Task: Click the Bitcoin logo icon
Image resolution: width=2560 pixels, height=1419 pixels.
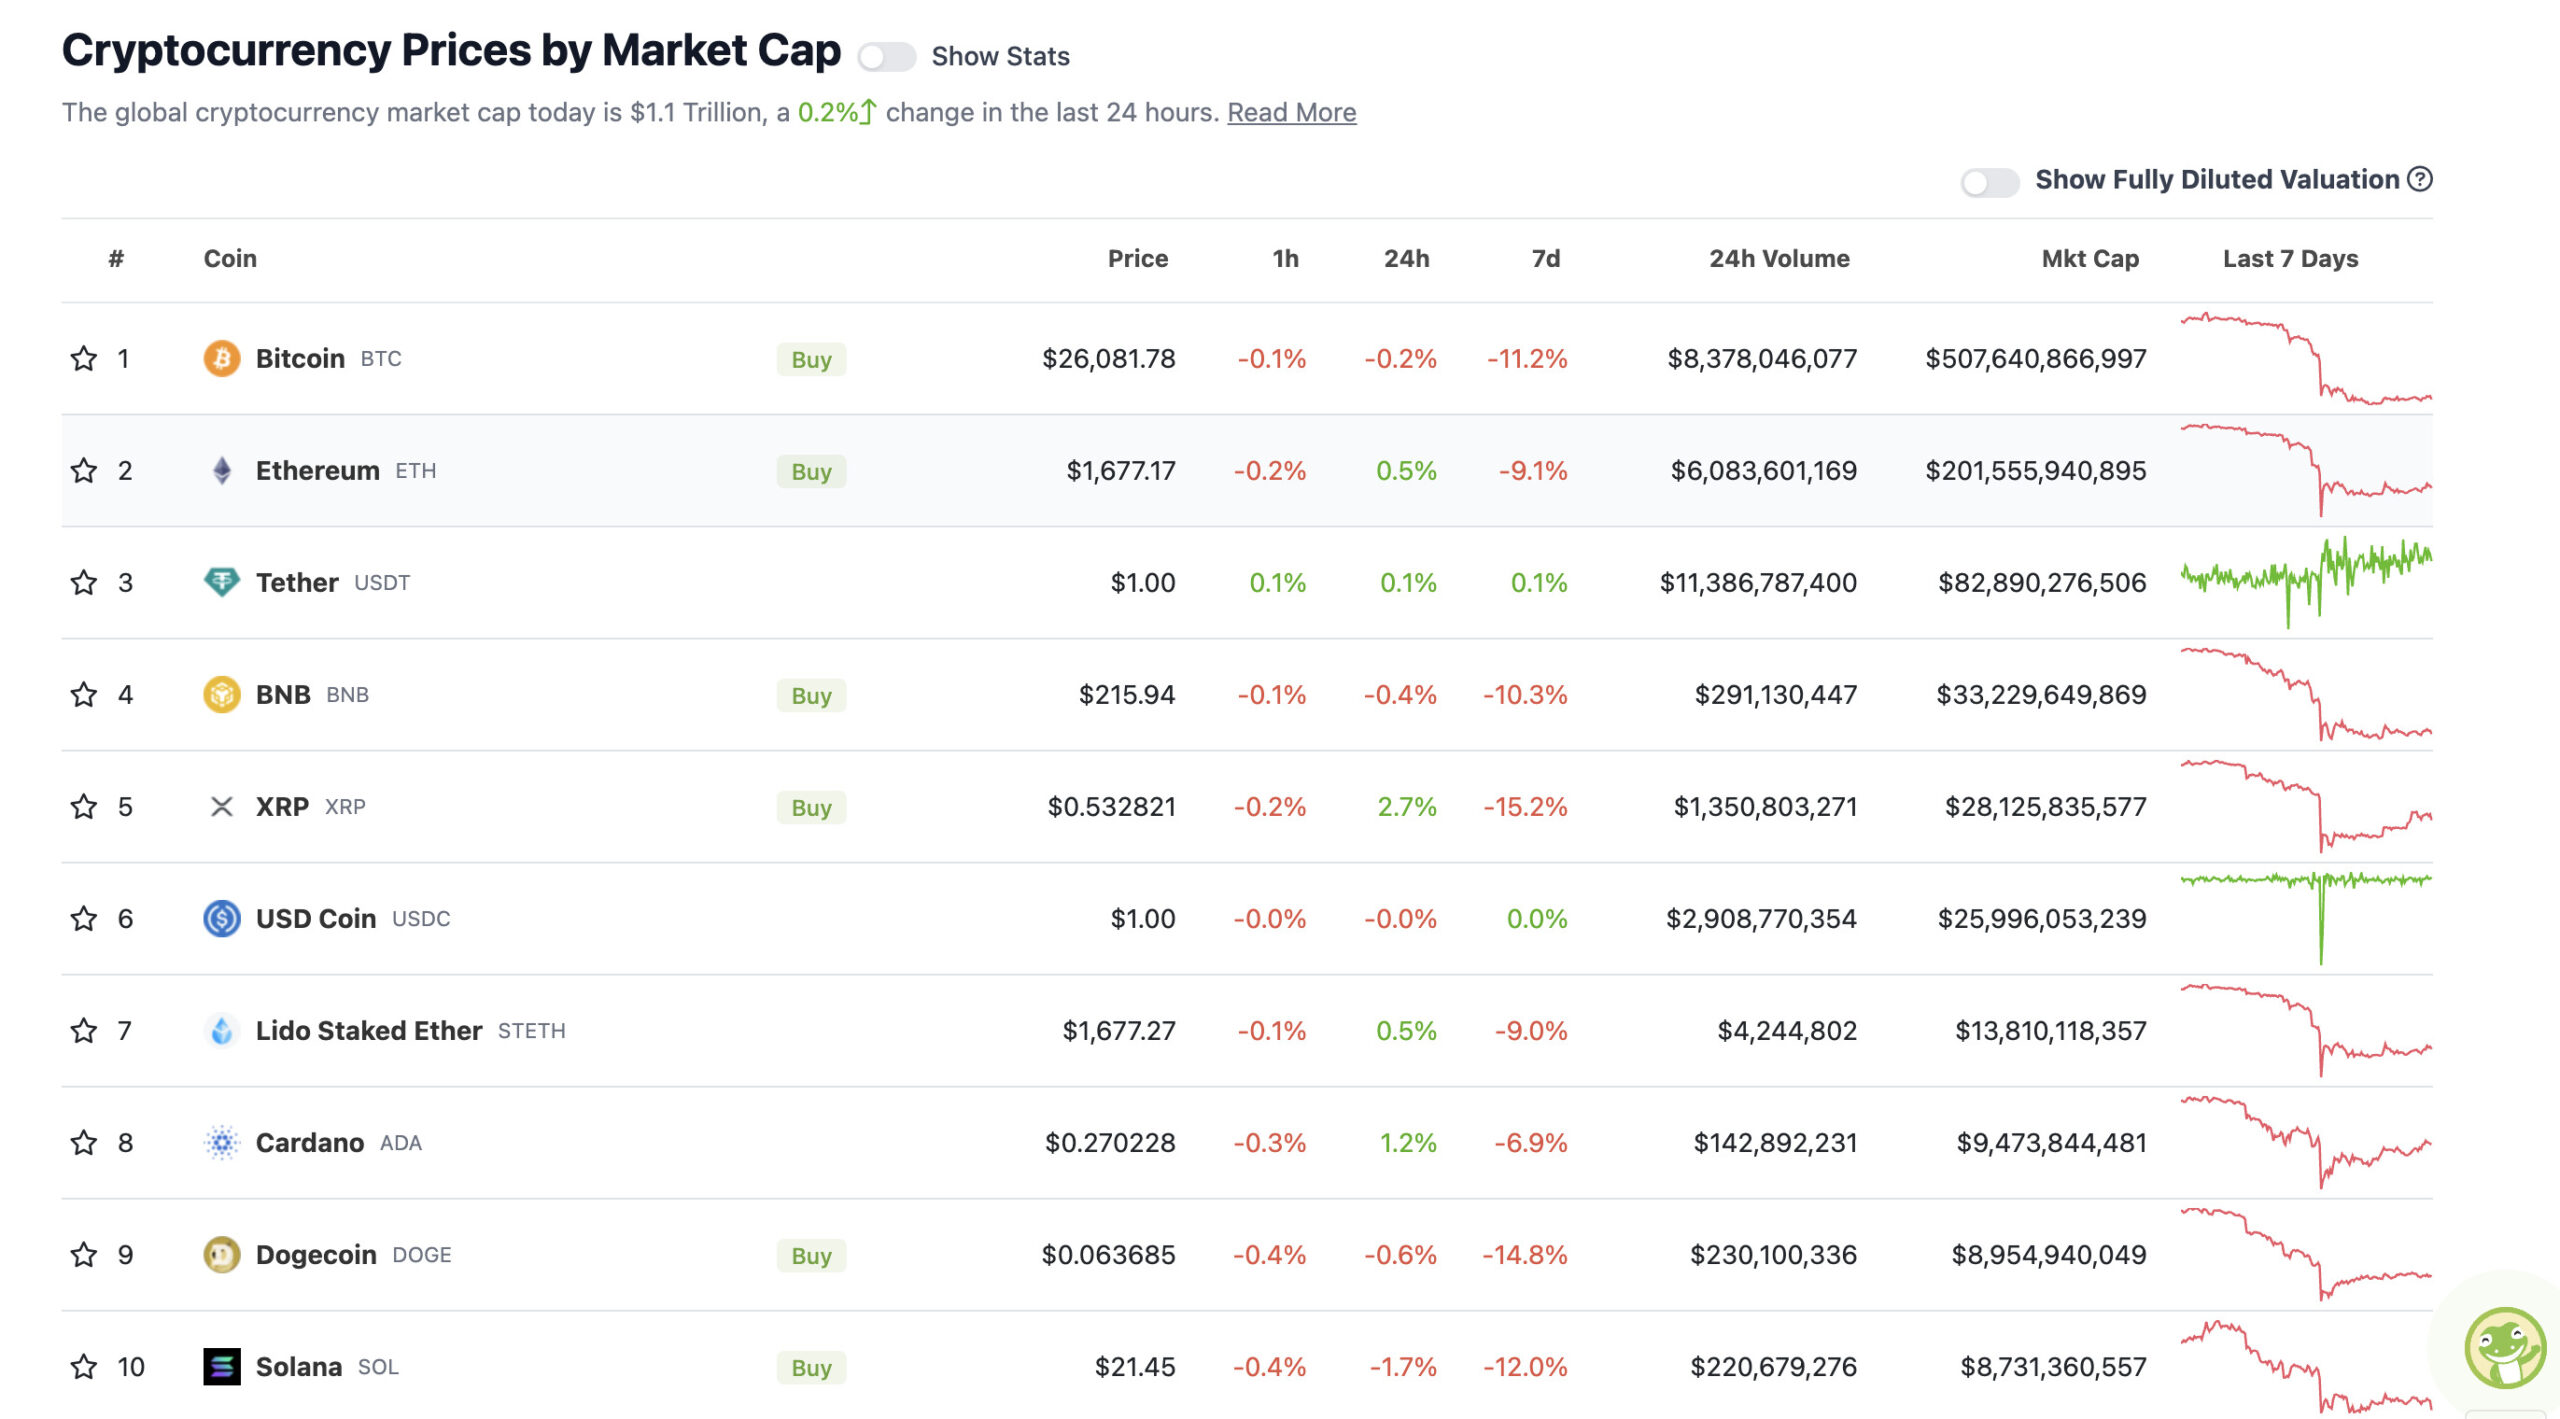Action: click(222, 358)
